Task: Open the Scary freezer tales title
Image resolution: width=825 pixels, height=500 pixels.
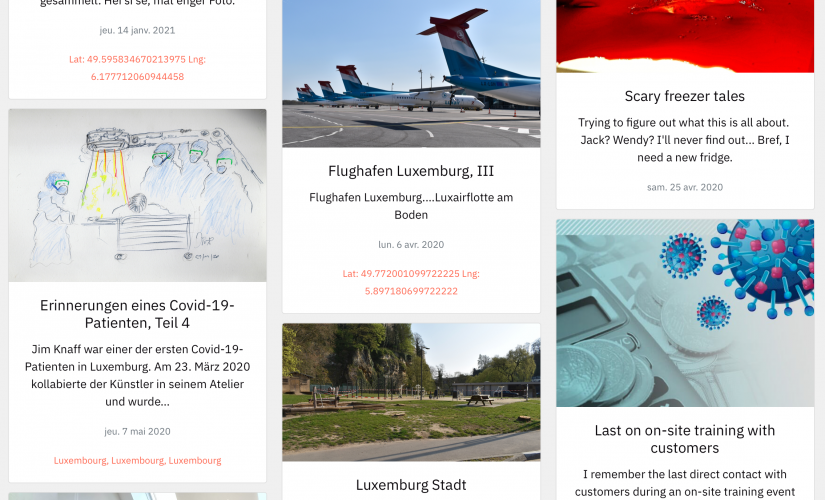Action: [x=685, y=96]
